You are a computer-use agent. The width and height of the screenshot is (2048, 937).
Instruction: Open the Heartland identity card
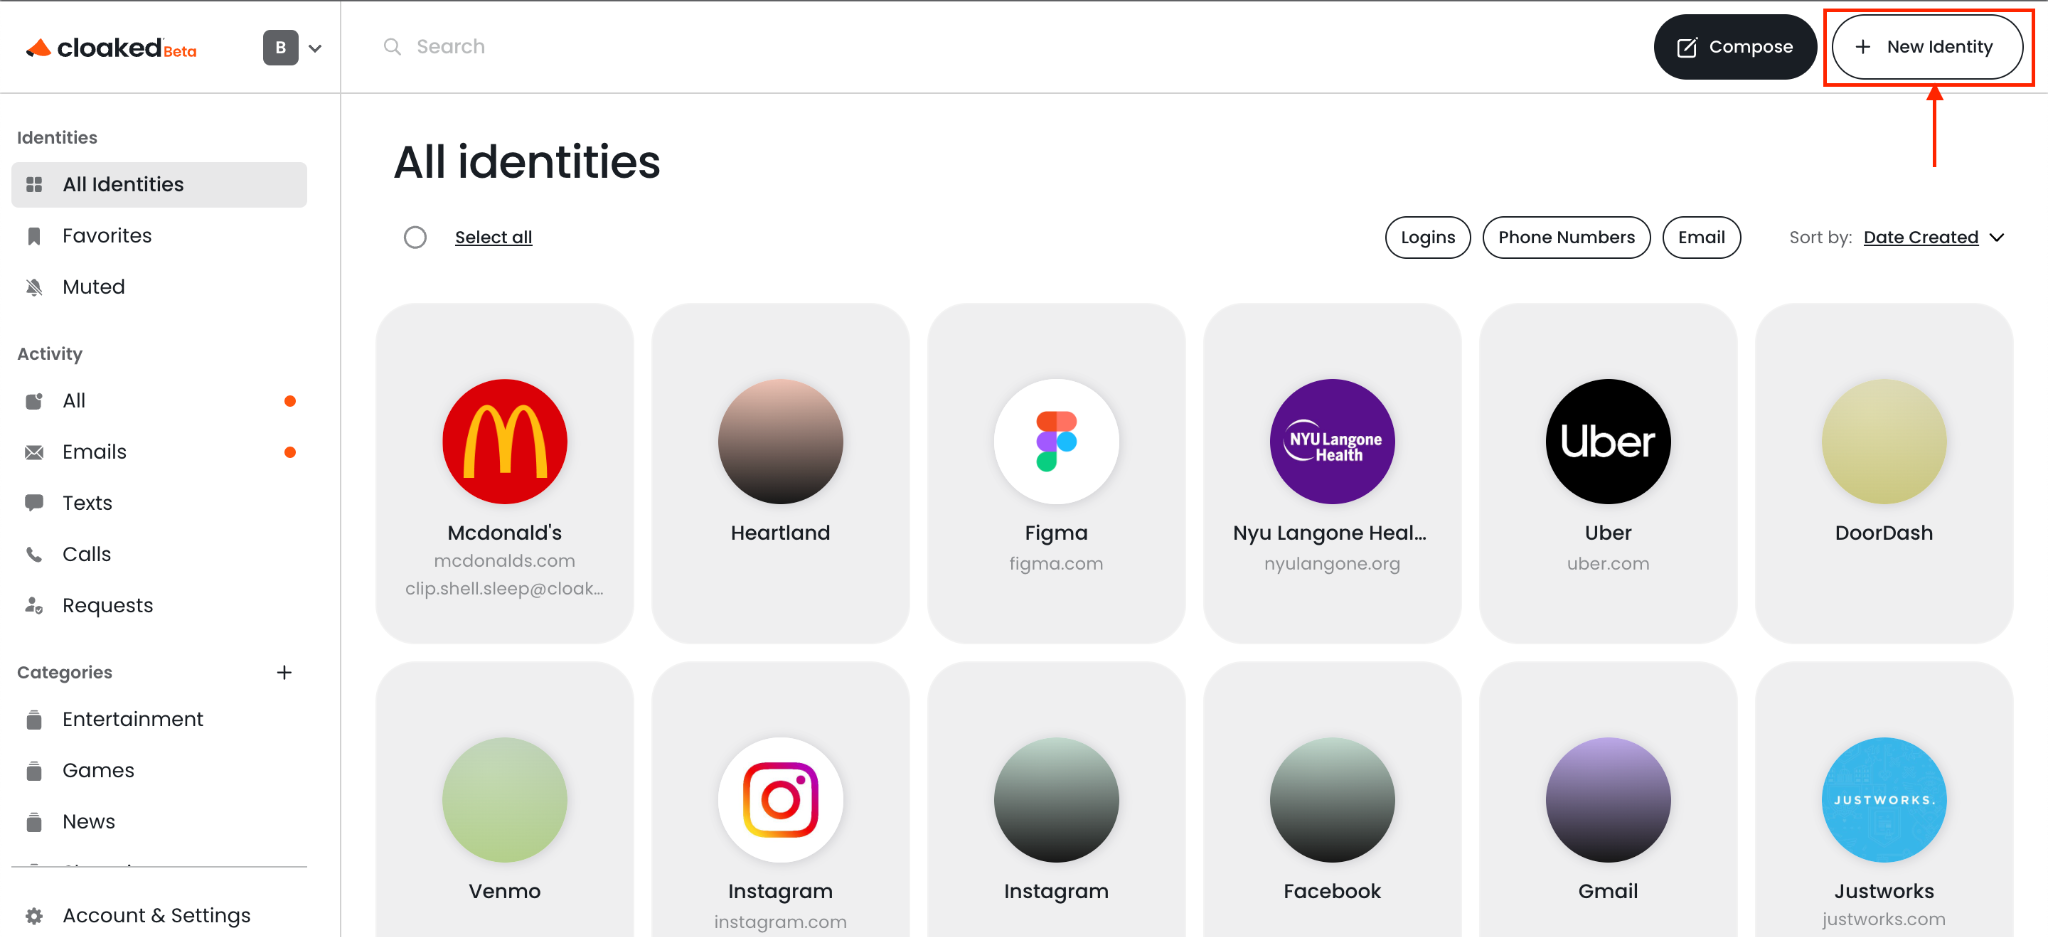(780, 473)
